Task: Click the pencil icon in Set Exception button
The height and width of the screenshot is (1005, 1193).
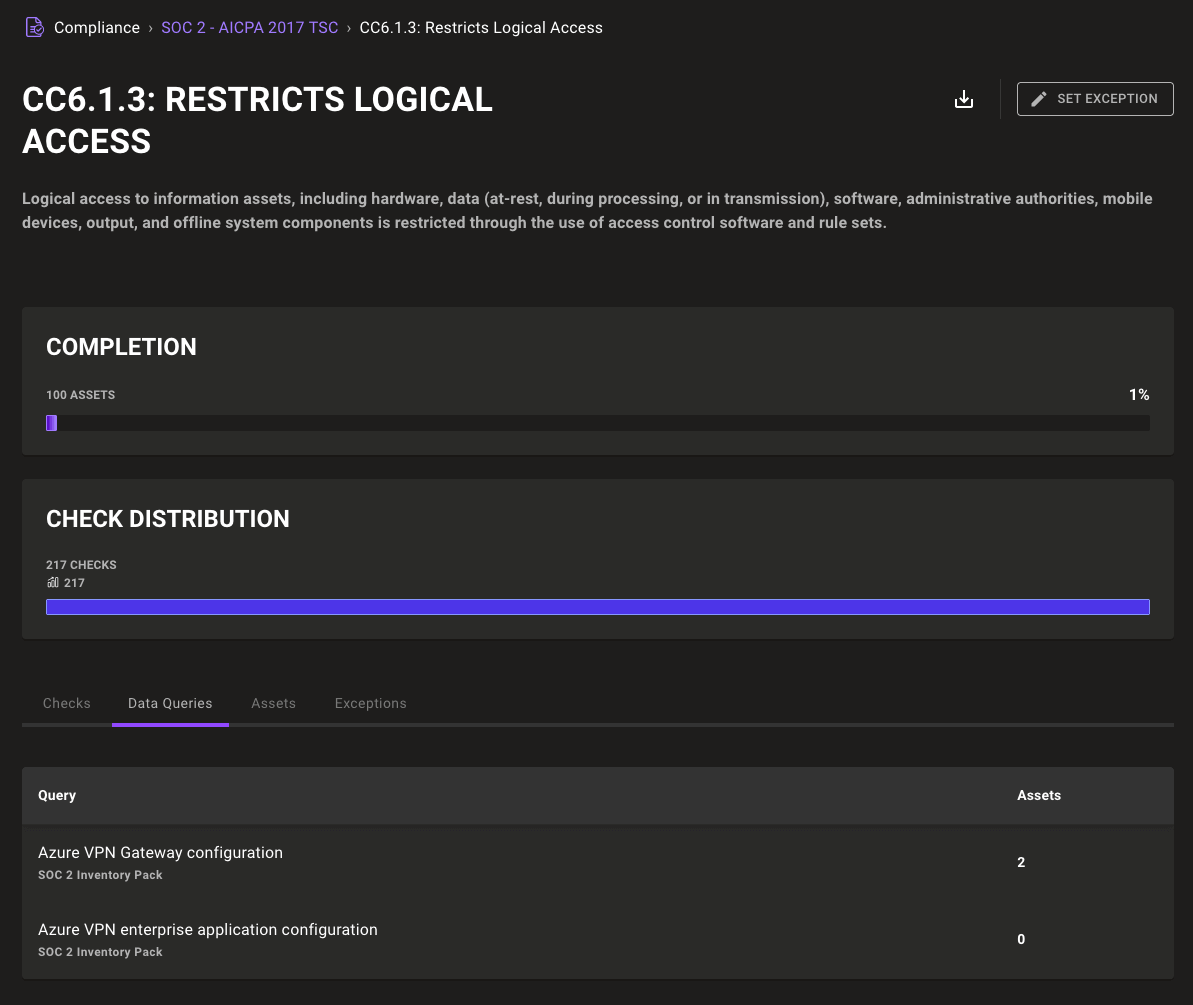Action: pyautogui.click(x=1037, y=98)
